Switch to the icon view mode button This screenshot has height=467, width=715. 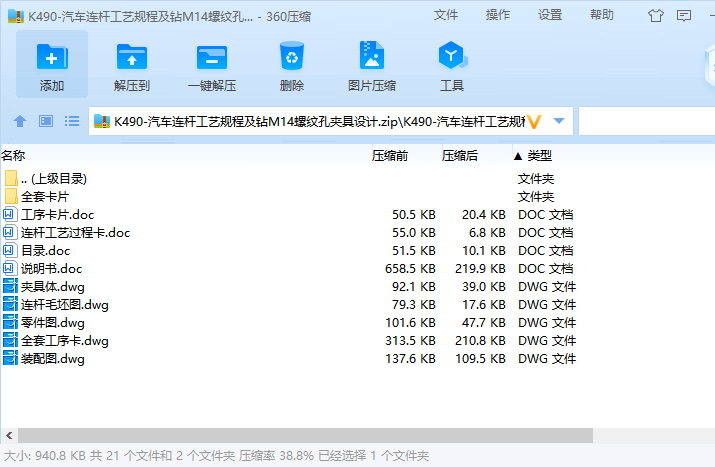tap(46, 121)
